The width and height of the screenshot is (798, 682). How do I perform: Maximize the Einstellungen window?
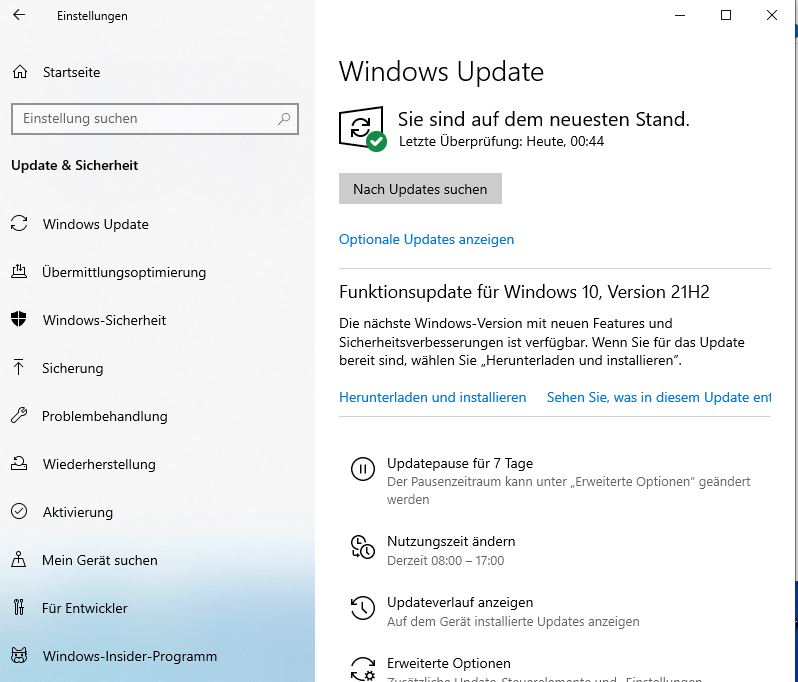tap(726, 15)
